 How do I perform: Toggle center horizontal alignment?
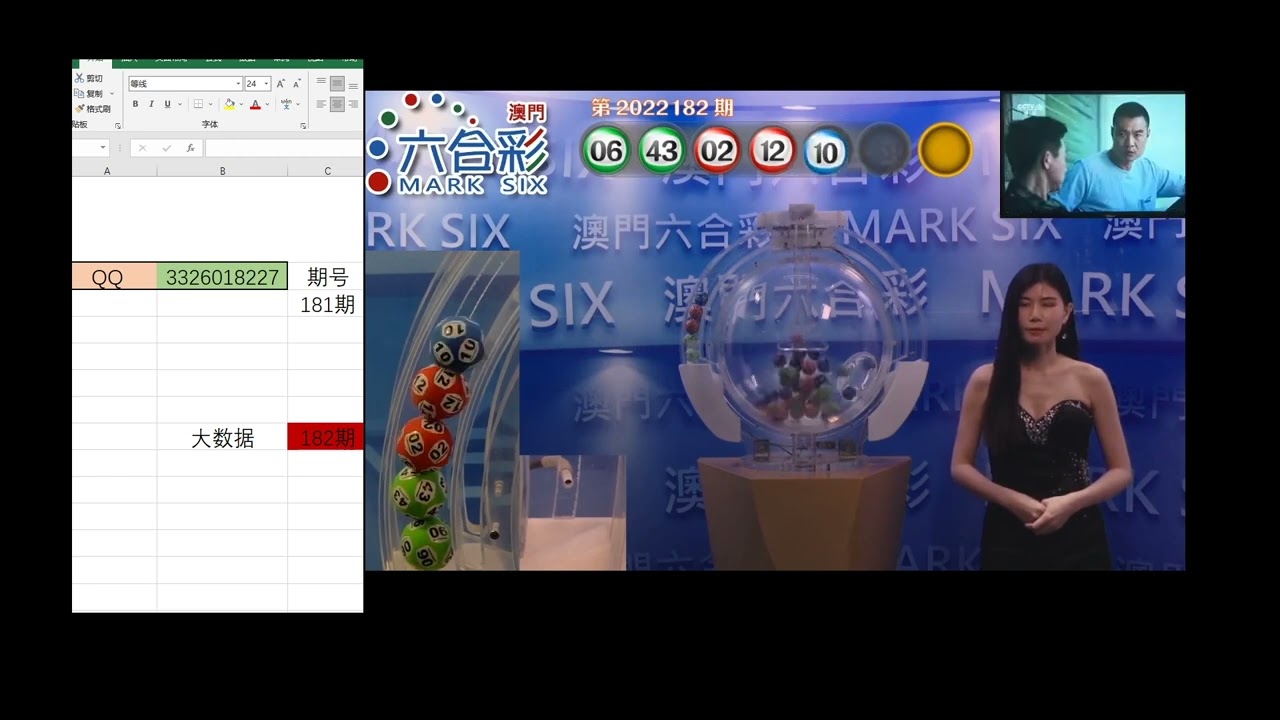(337, 104)
